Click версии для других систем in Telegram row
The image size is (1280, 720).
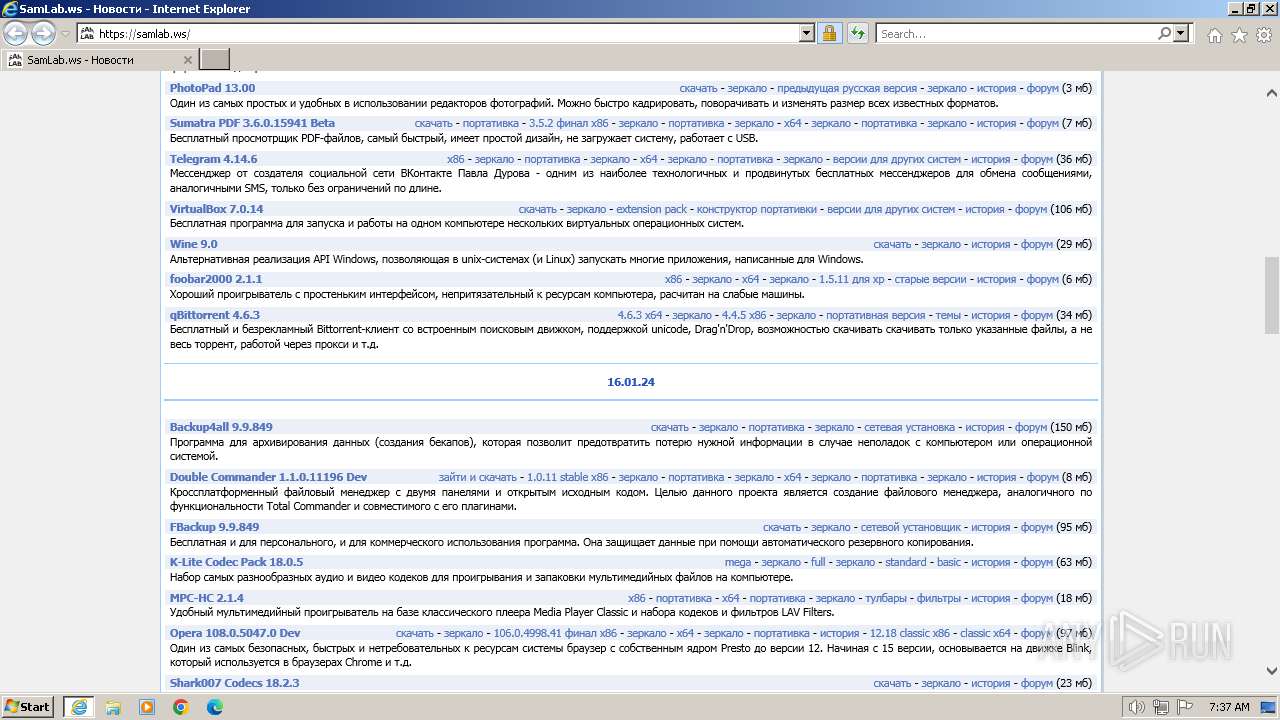pyautogui.click(x=896, y=159)
